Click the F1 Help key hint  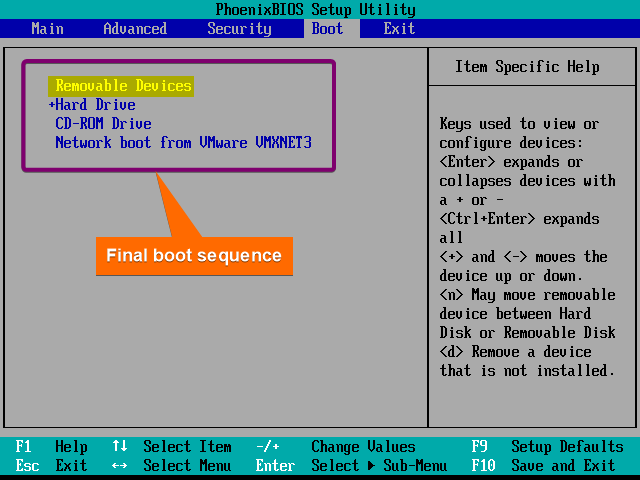(51, 447)
